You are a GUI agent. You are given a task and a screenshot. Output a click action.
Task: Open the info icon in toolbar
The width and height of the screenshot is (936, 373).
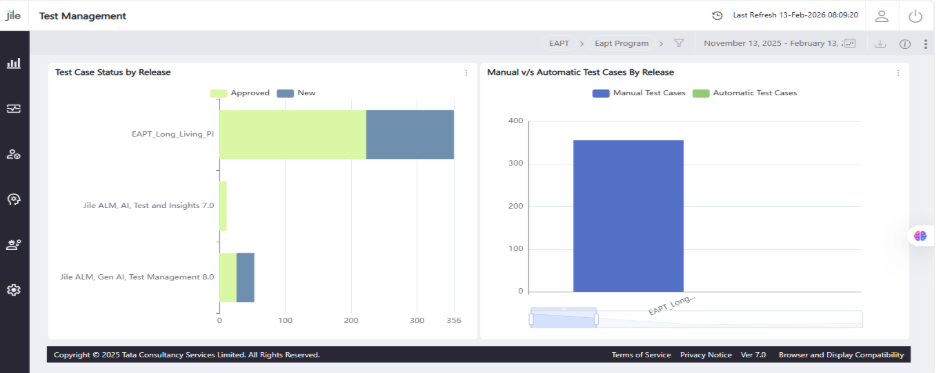[x=905, y=44]
